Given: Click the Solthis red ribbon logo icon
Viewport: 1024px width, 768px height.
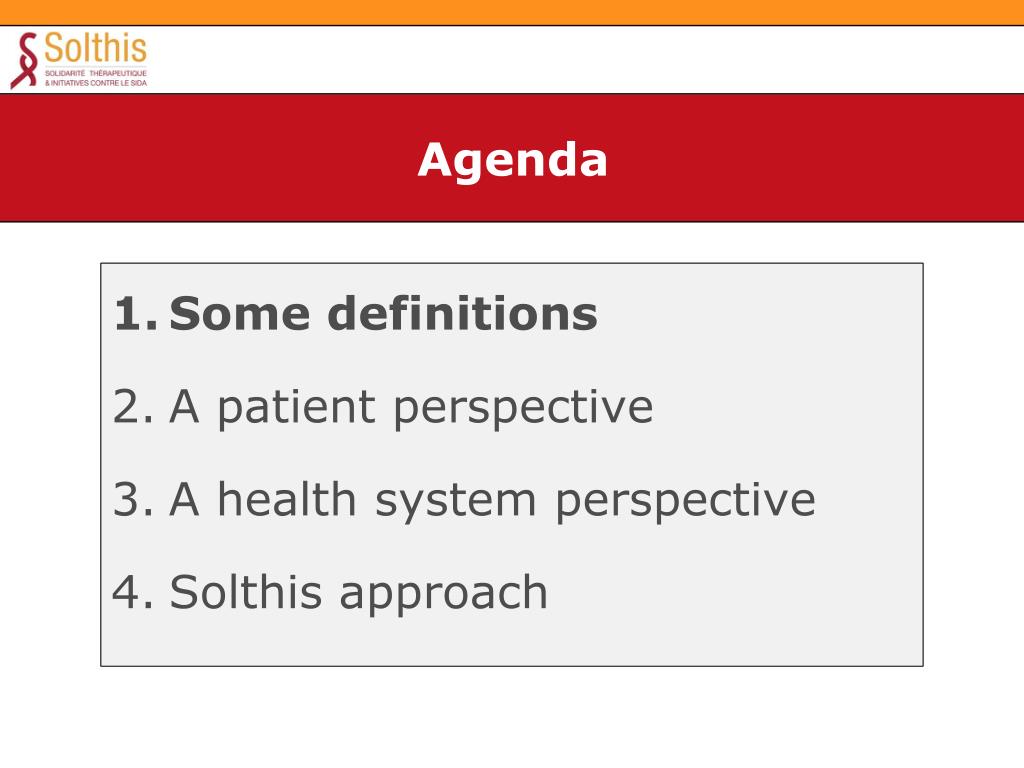Looking at the screenshot, I should pos(25,60).
